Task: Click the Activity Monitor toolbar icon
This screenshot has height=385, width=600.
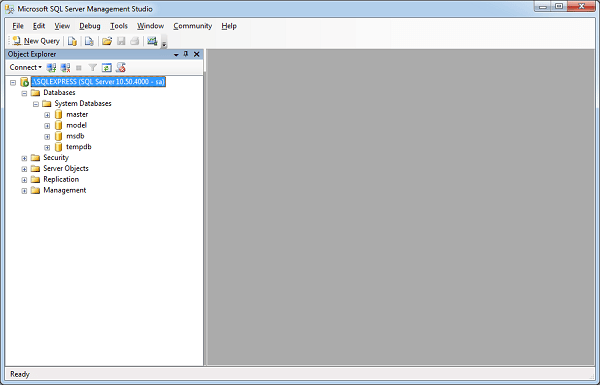Action: click(152, 41)
